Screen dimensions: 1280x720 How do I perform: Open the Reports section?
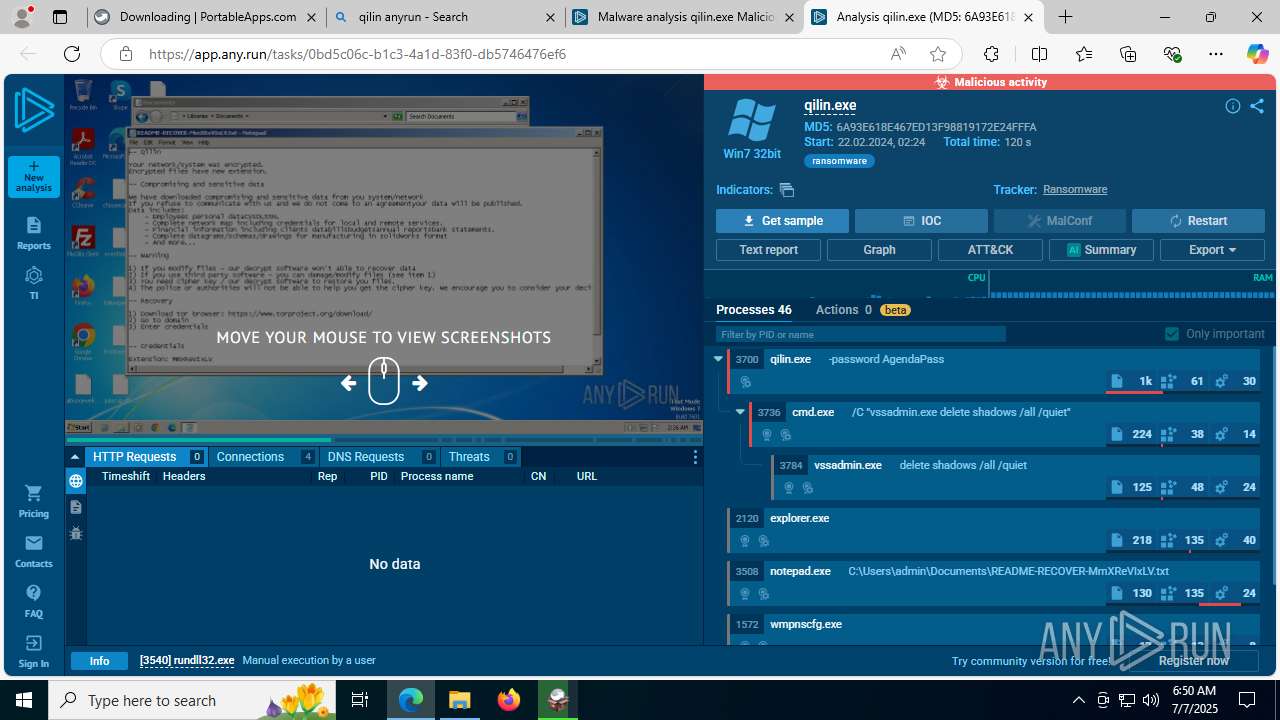pos(34,233)
